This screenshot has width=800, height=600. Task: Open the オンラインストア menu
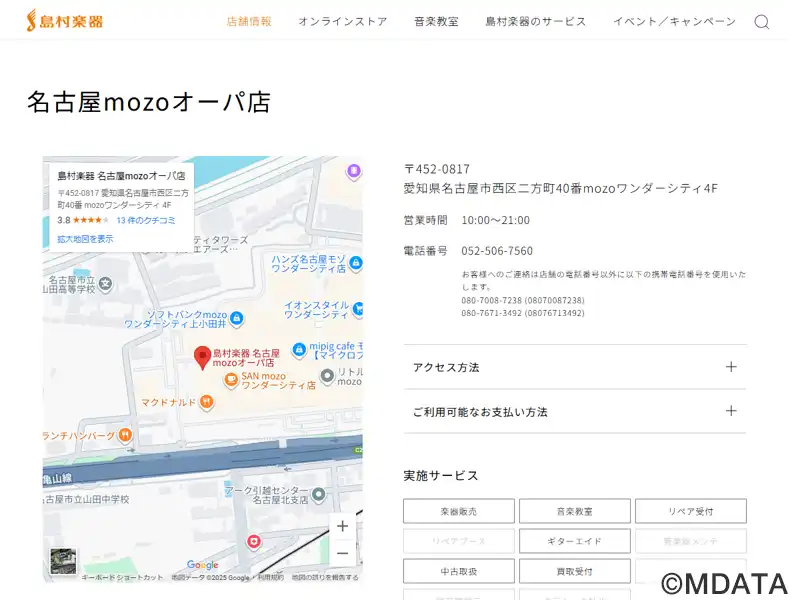(x=343, y=21)
